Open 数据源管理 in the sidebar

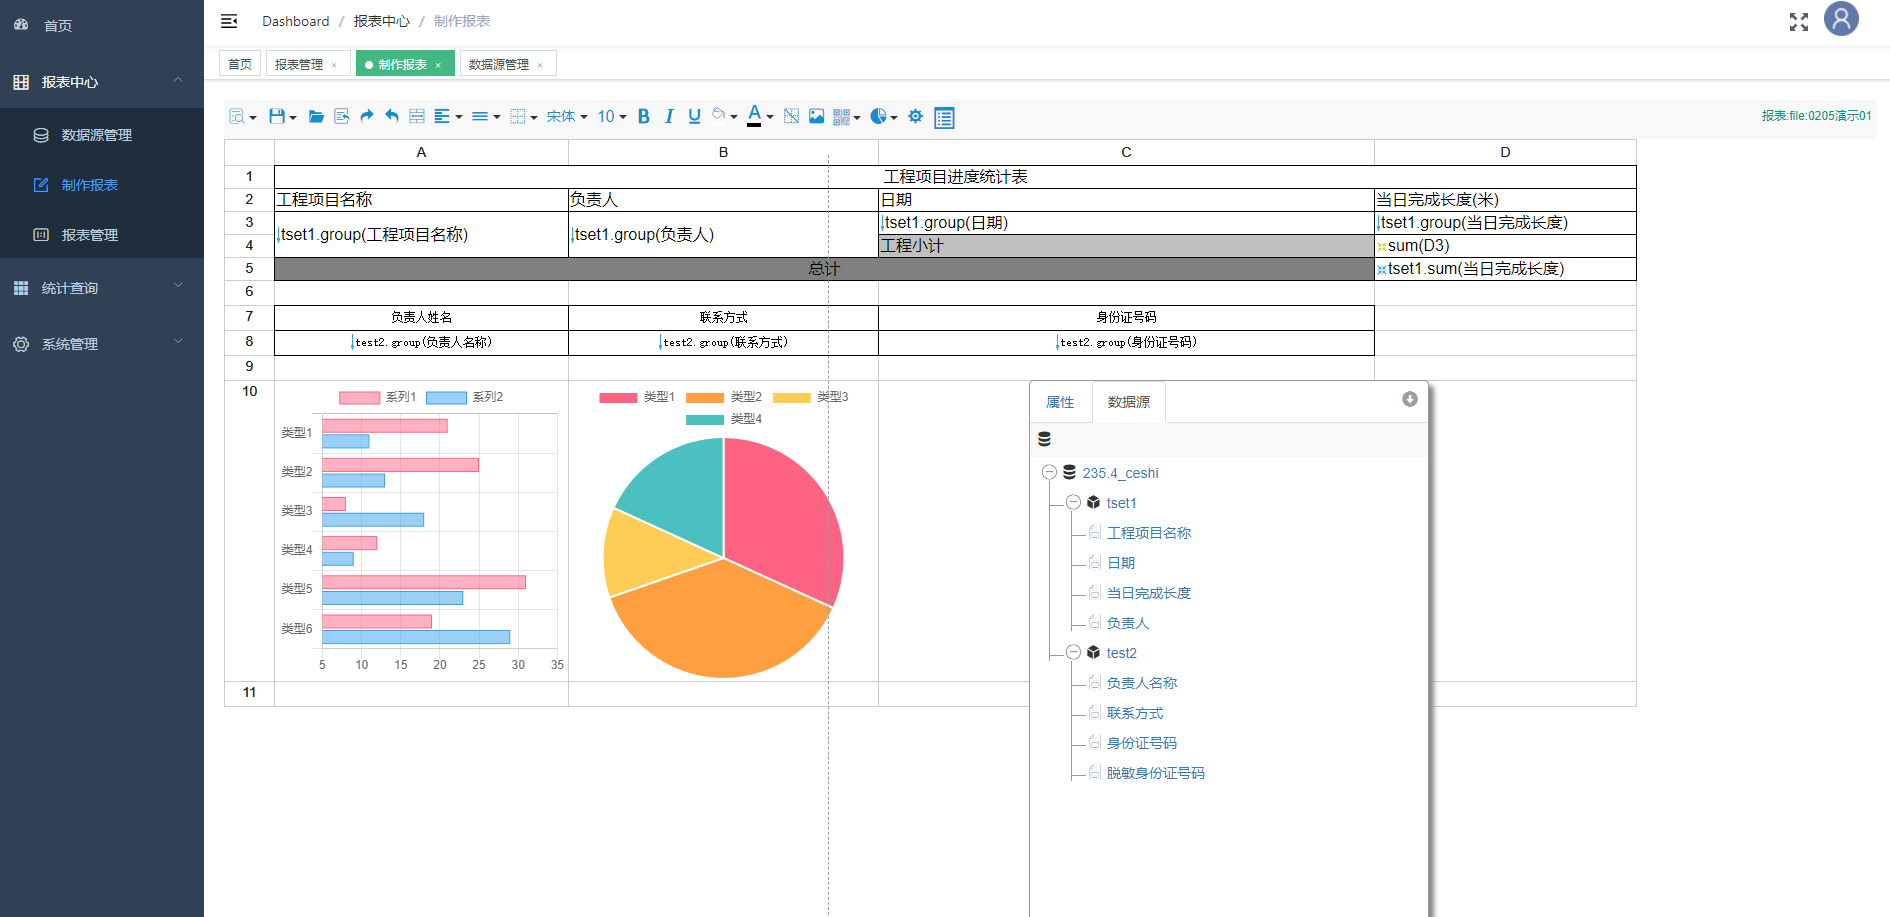point(102,135)
